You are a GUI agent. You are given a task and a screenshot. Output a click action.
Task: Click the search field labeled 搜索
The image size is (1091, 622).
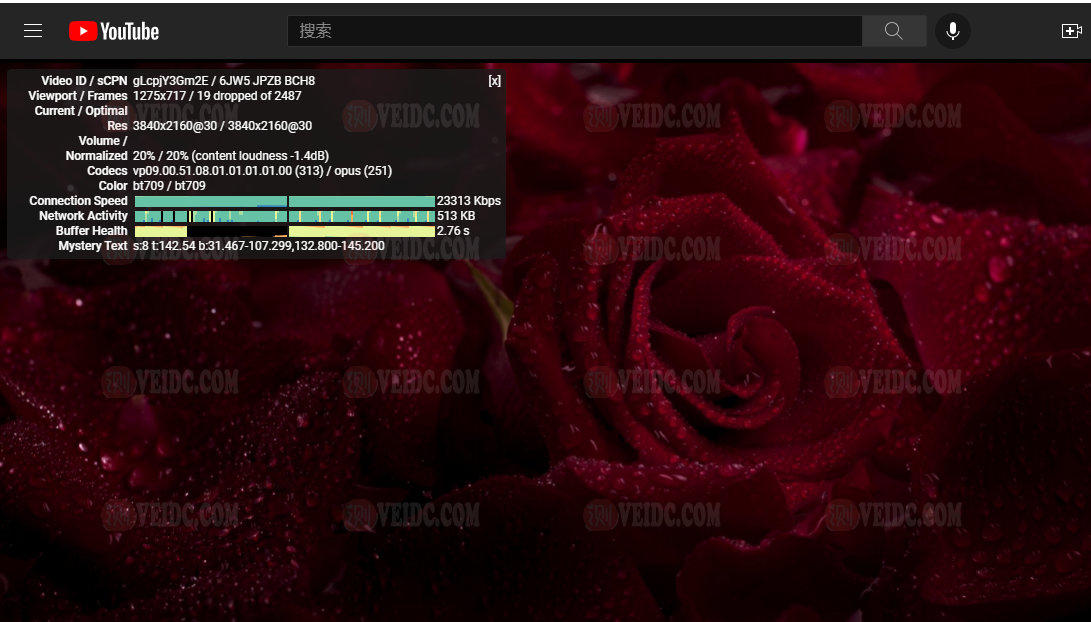[575, 31]
